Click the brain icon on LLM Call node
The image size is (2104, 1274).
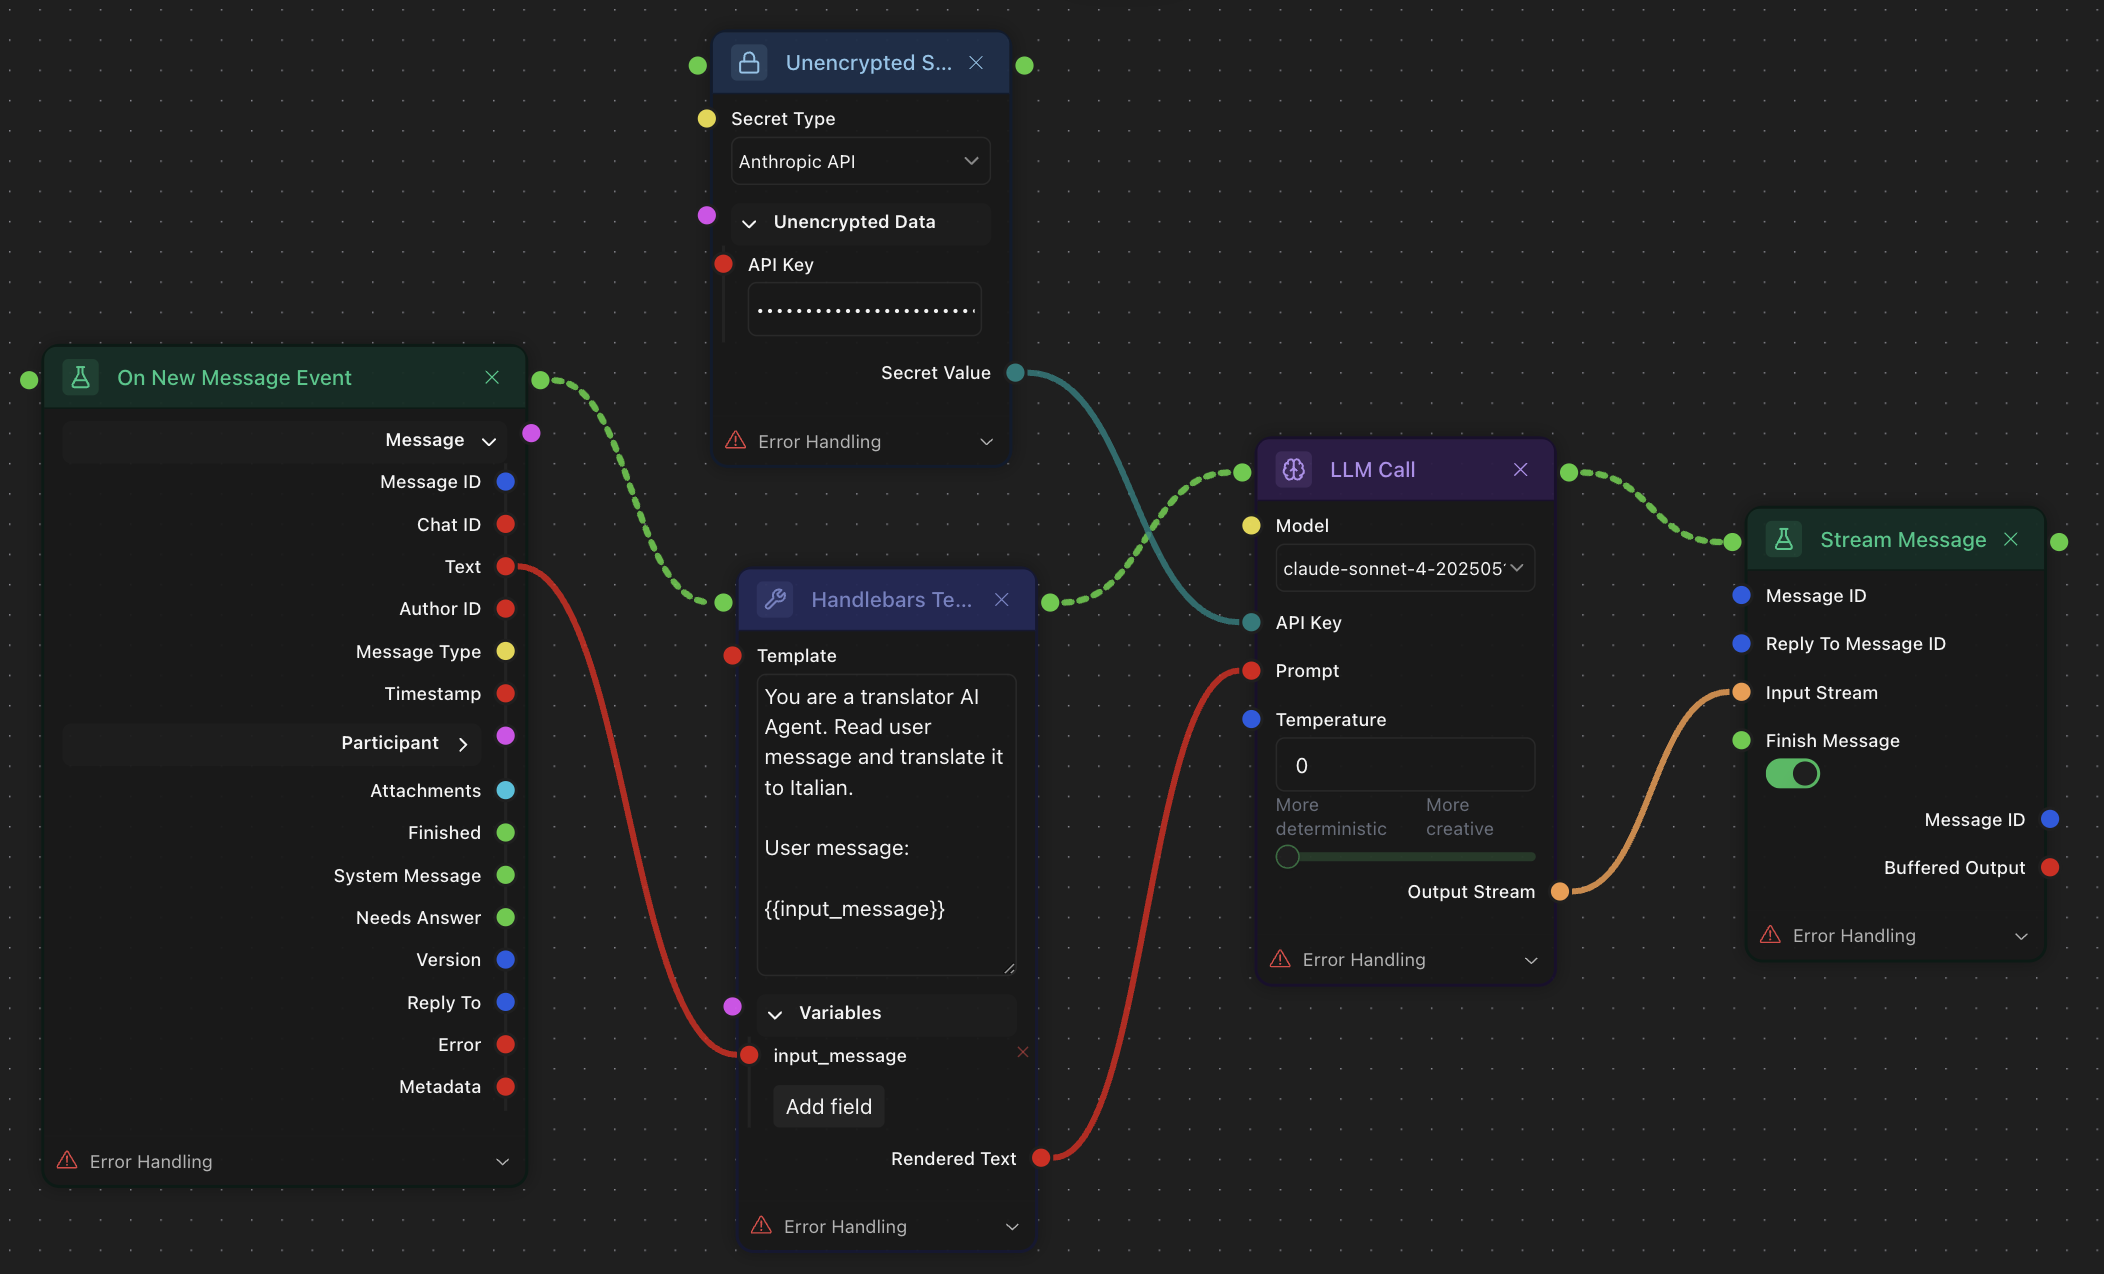[x=1293, y=469]
